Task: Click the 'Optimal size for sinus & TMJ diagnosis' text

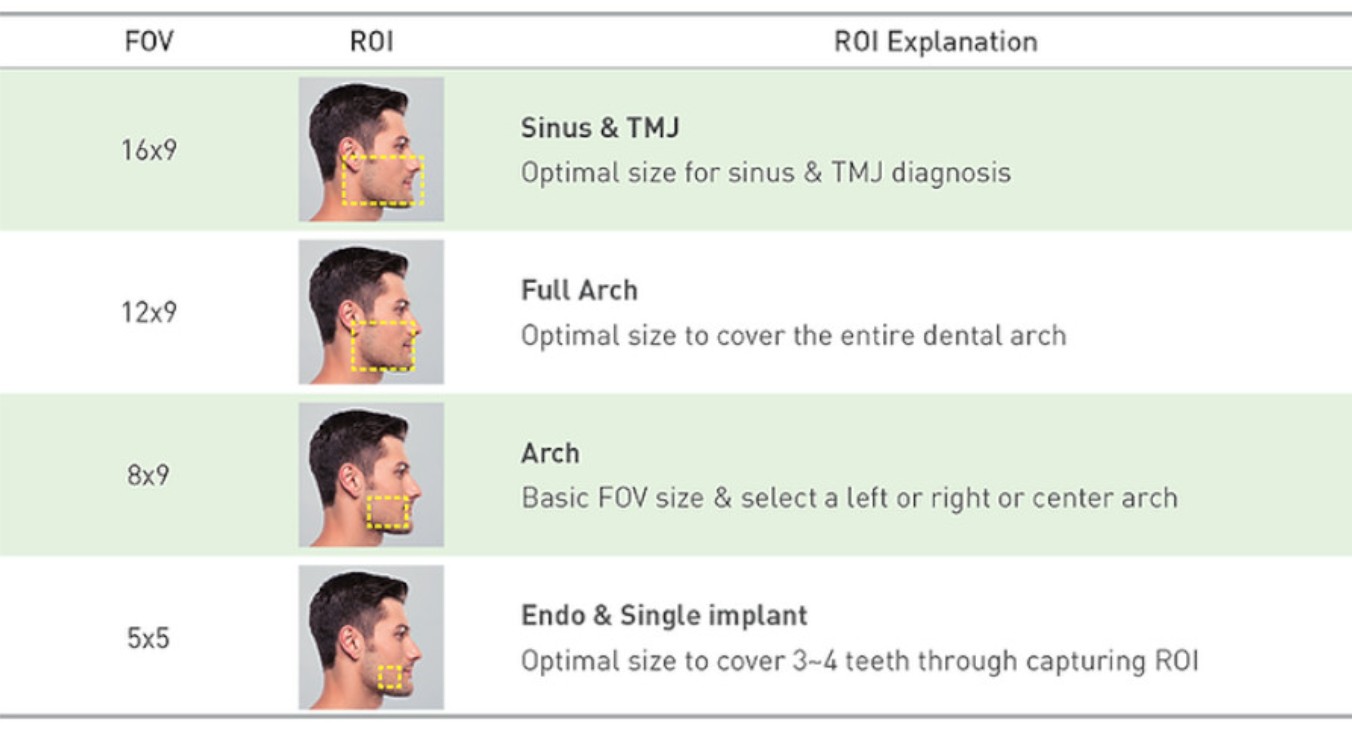Action: pyautogui.click(x=765, y=173)
